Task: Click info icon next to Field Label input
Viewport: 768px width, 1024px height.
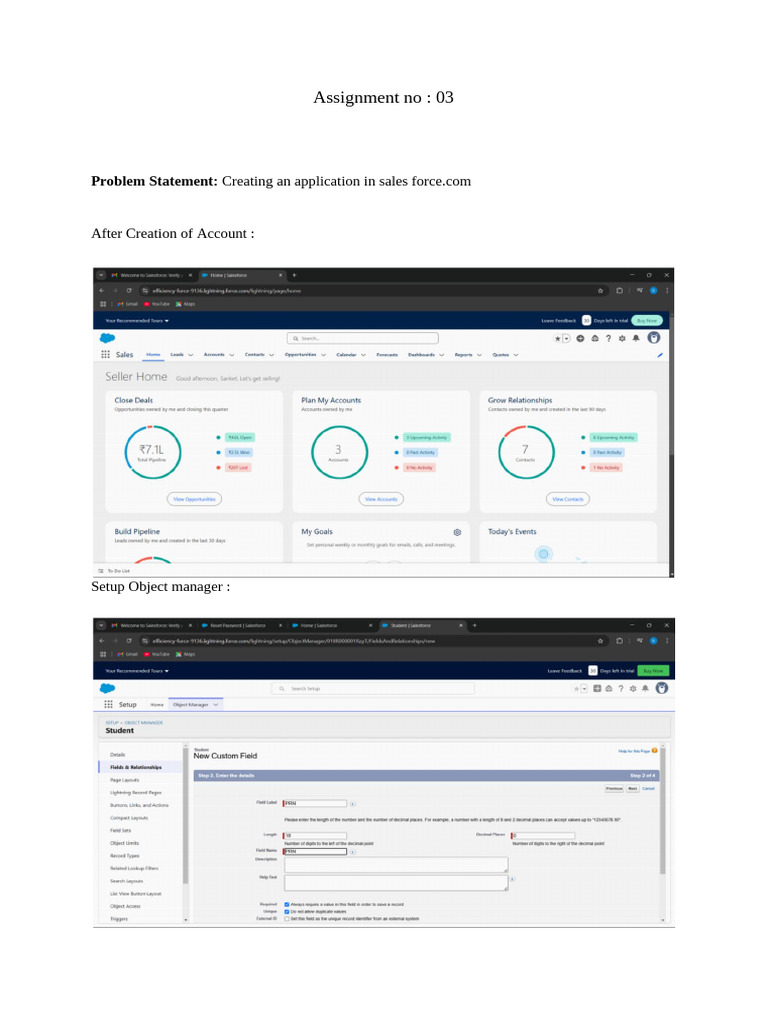Action: [352, 803]
